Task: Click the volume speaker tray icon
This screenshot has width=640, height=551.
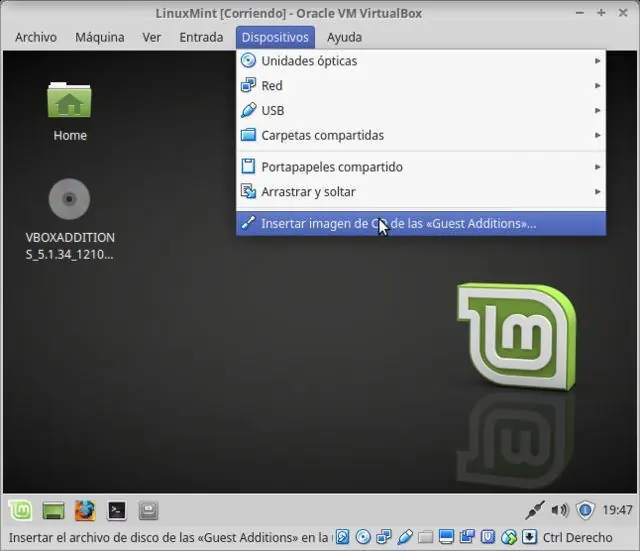Action: [560, 510]
